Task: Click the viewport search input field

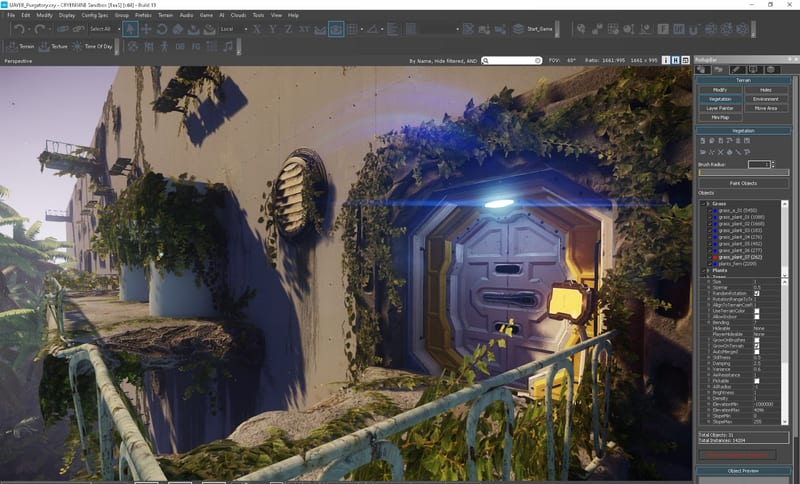Action: pyautogui.click(x=512, y=60)
